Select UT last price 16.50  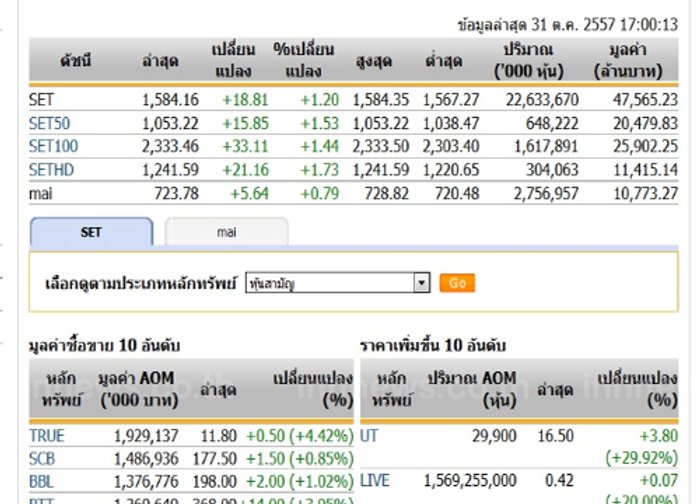tap(555, 436)
